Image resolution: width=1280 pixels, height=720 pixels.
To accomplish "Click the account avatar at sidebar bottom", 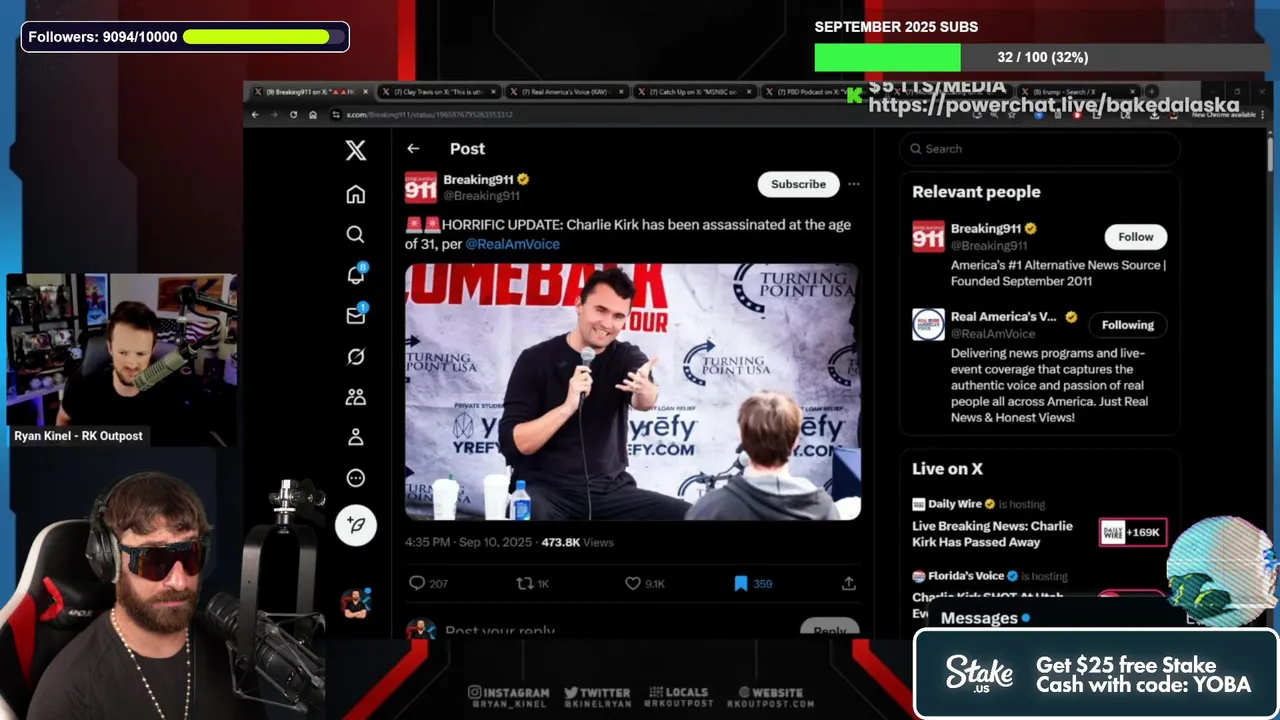I will point(355,603).
